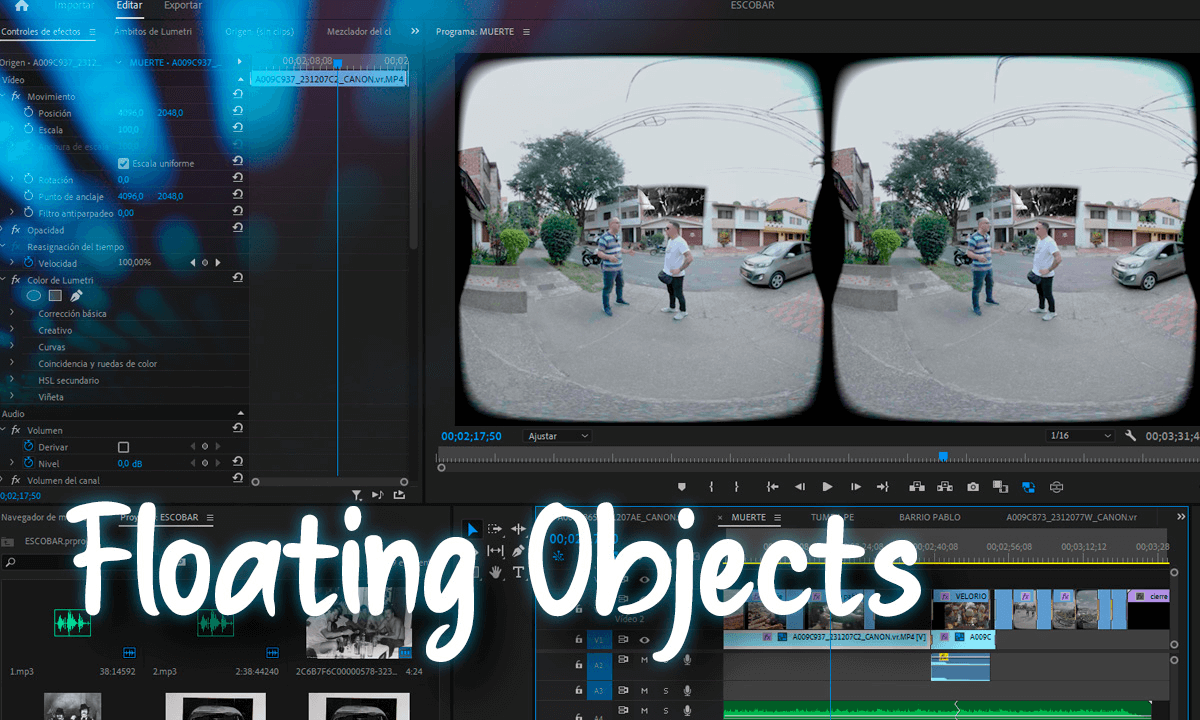Screen dimensions: 1200x720
Task: Click the Nivel 0,0 dB value
Action: (130, 464)
